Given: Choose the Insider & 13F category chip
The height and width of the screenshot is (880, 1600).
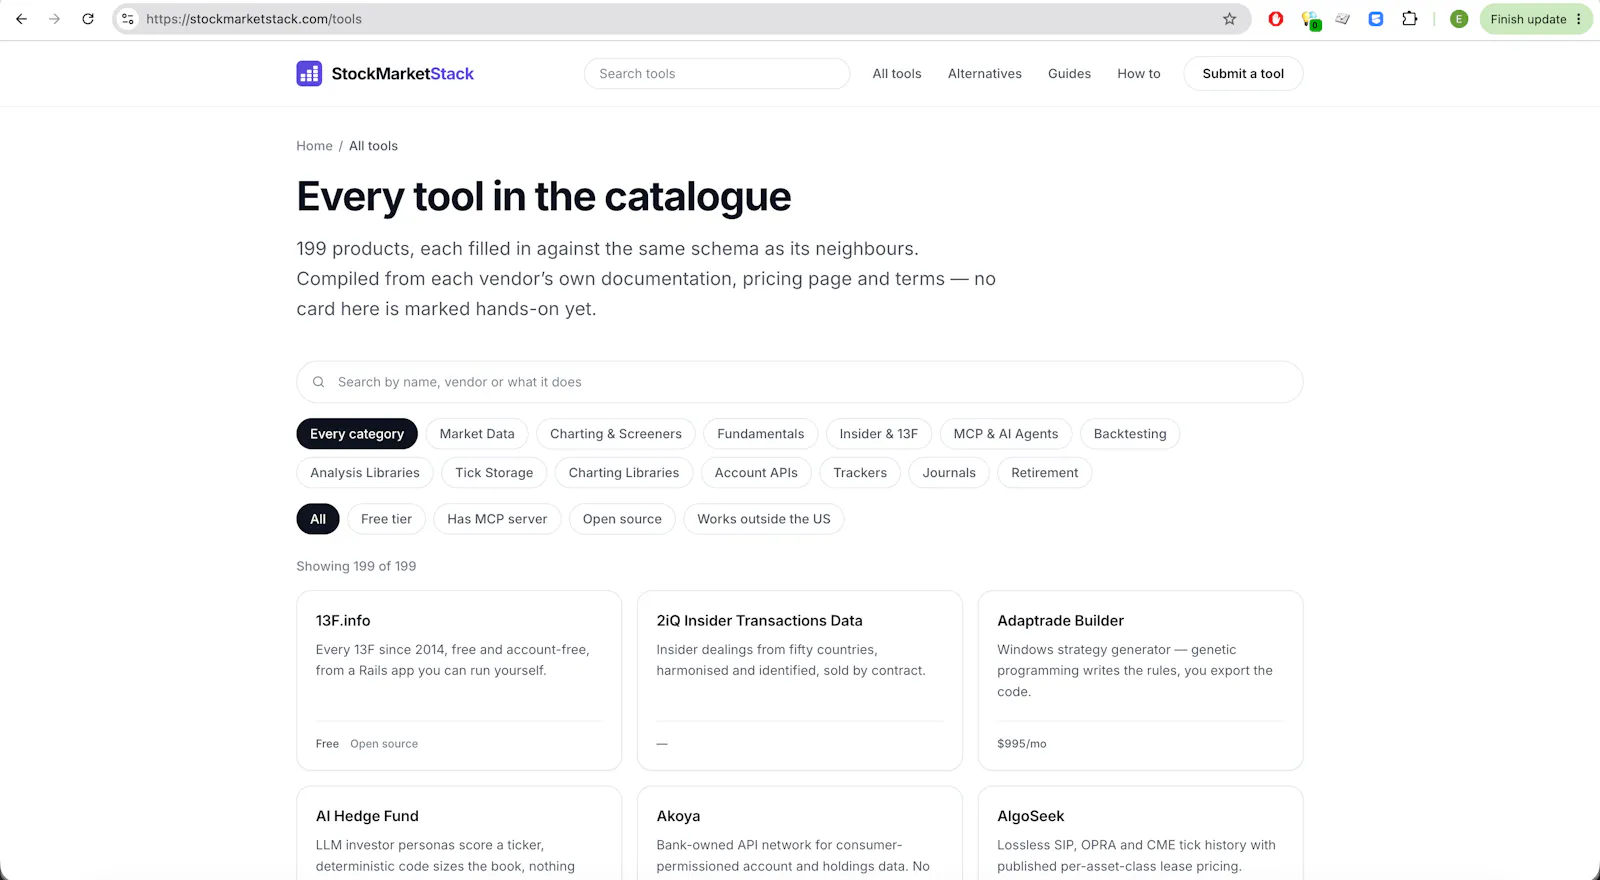Looking at the screenshot, I should (x=879, y=434).
